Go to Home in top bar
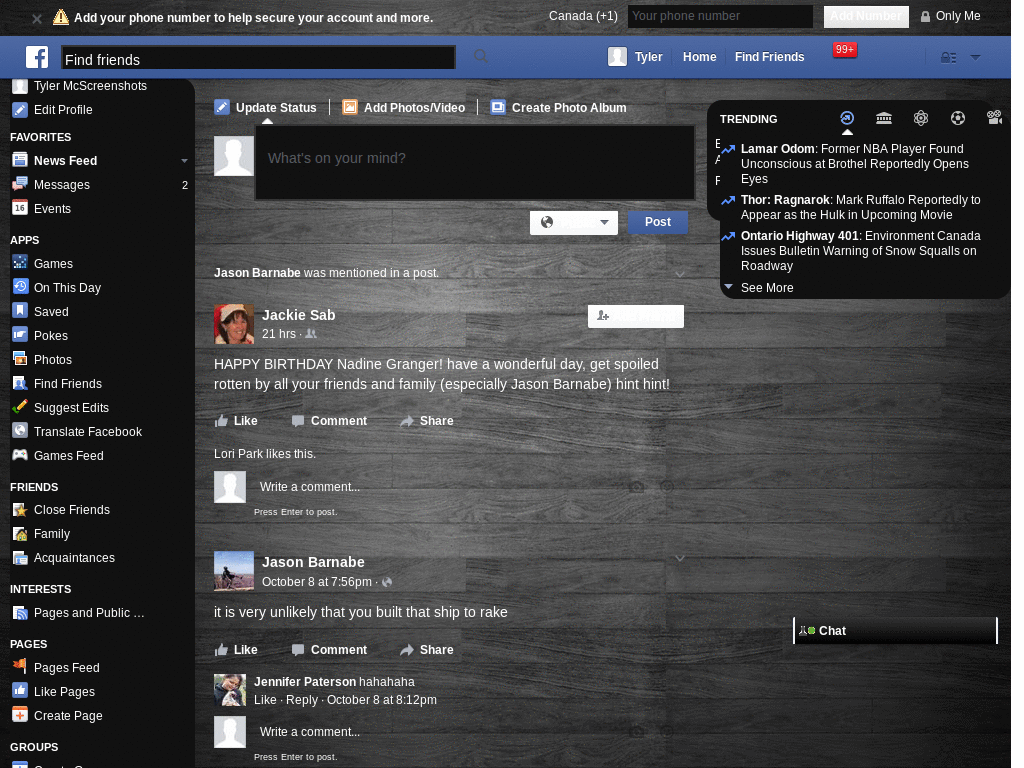Screen dimensions: 1024x768 (699, 57)
